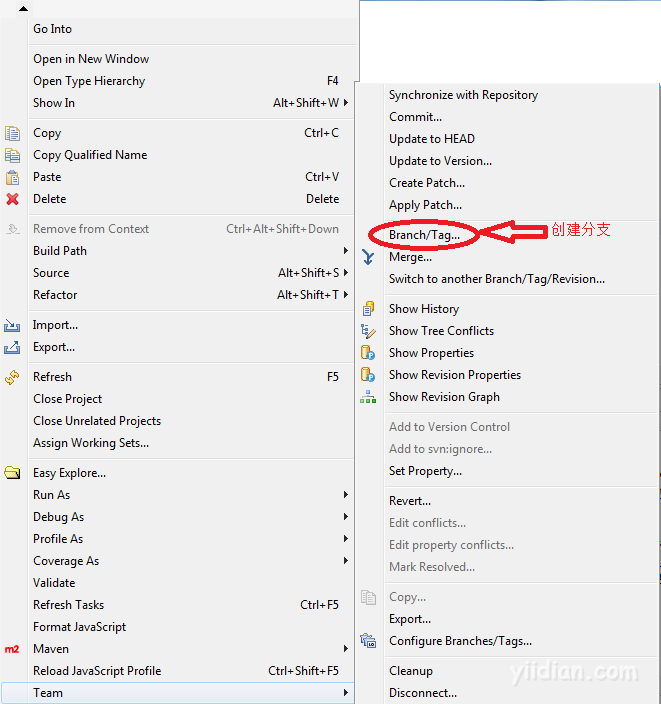Choose Apply Patch...

(425, 205)
